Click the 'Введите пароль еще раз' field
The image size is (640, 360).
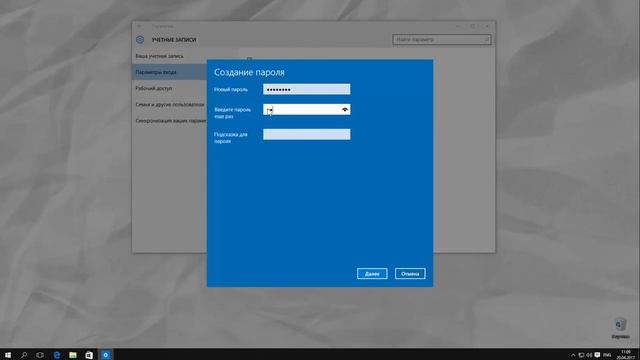(x=307, y=109)
